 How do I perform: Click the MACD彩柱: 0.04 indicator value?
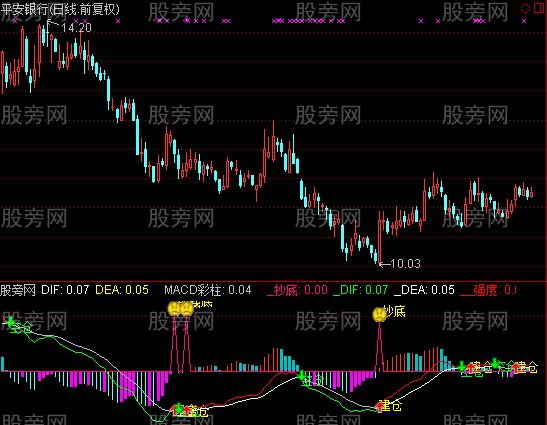coord(208,290)
